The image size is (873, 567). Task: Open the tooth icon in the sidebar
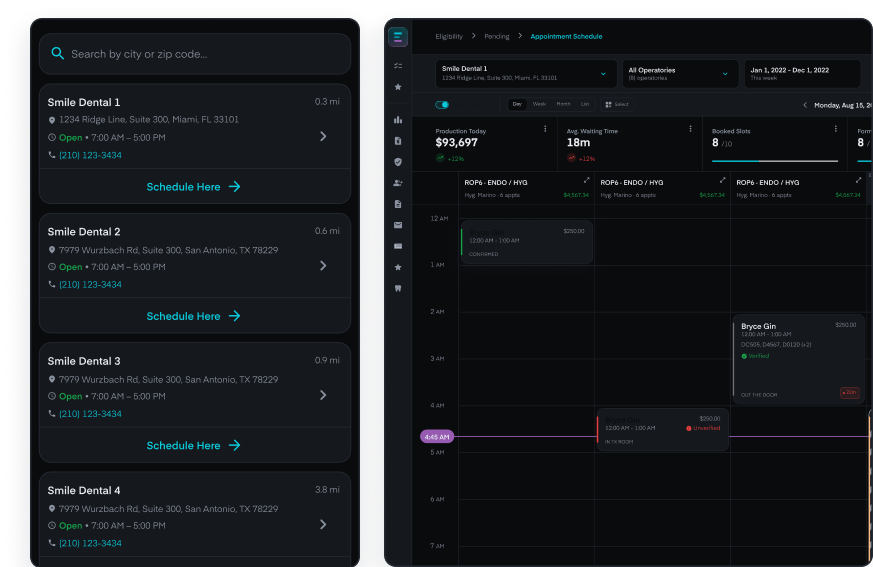pos(398,289)
